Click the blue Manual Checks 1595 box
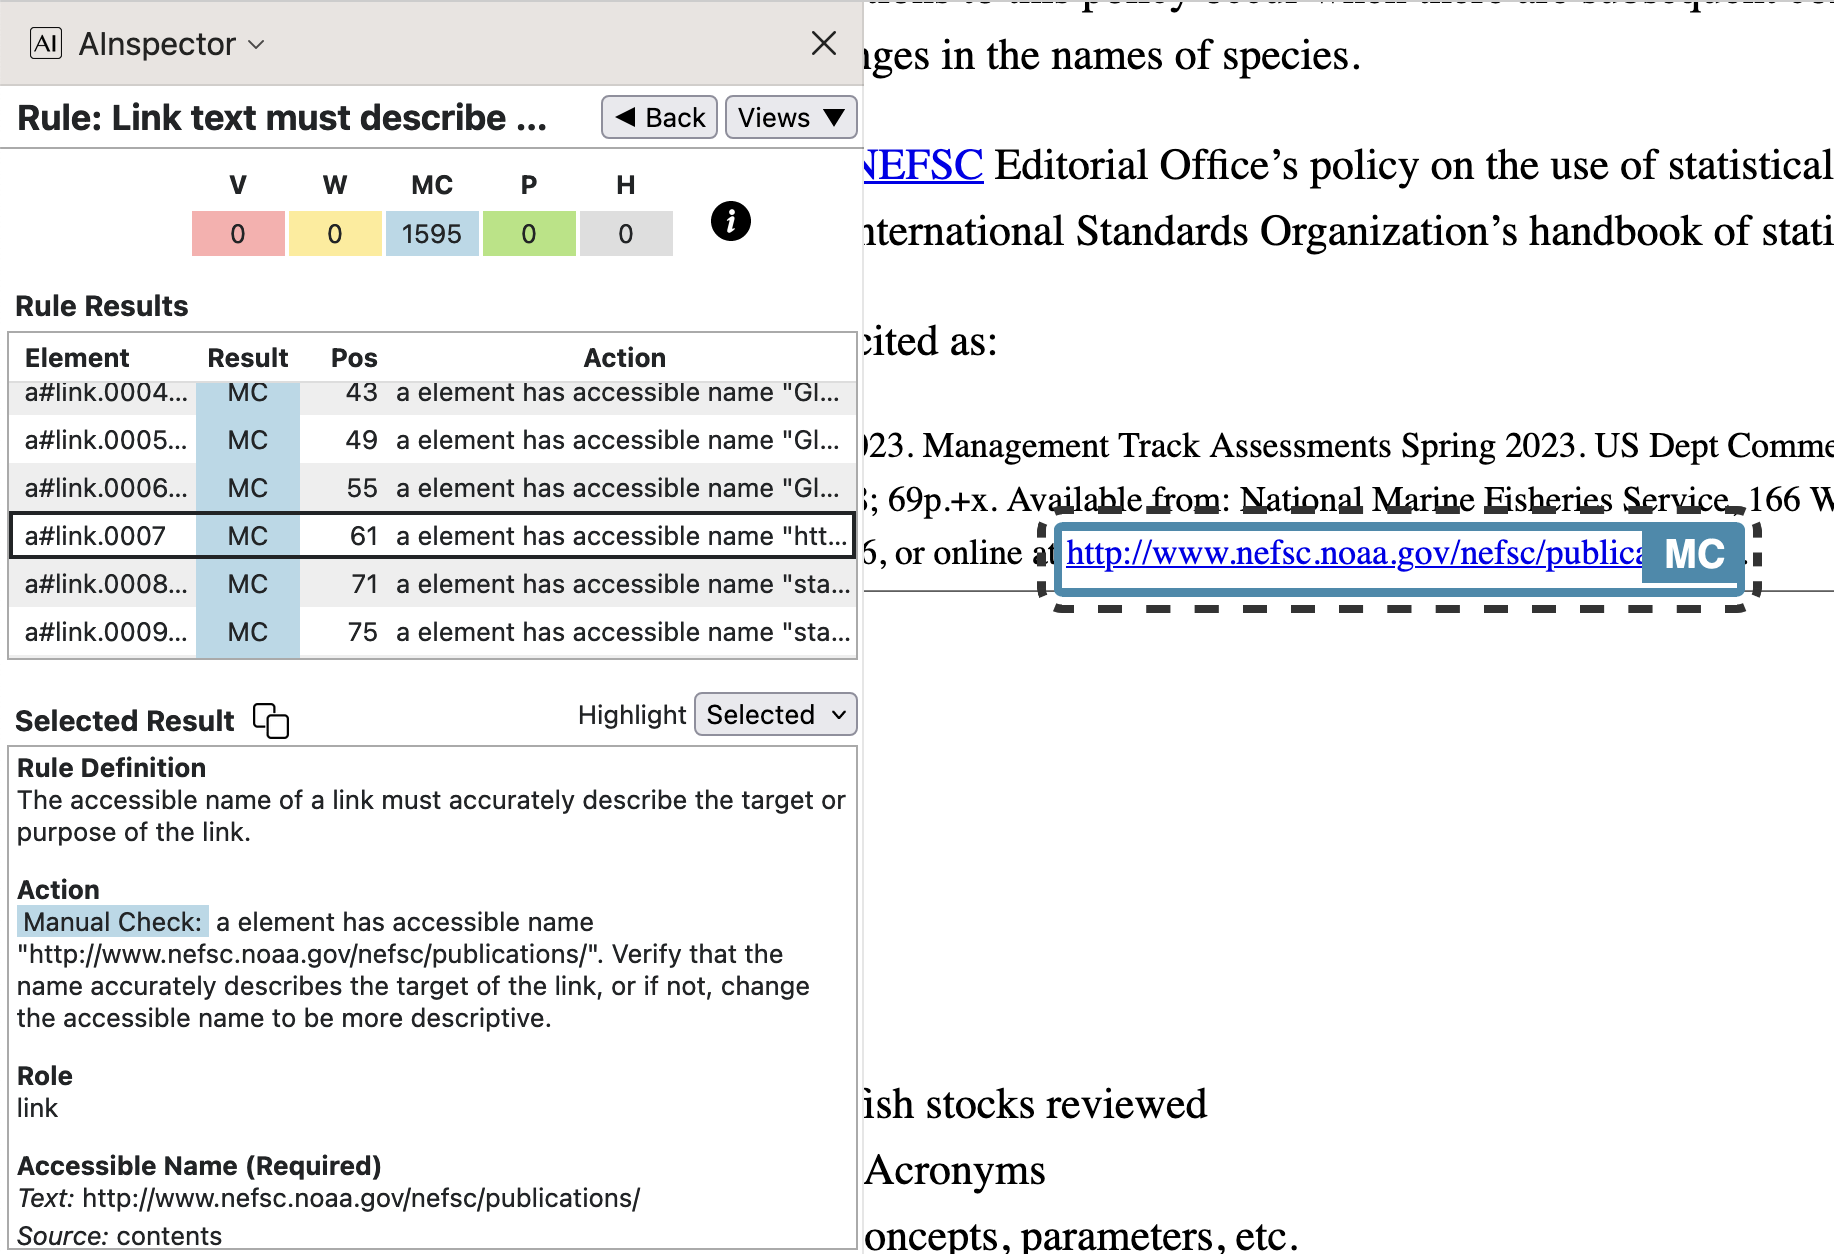The height and width of the screenshot is (1254, 1834). (x=432, y=234)
